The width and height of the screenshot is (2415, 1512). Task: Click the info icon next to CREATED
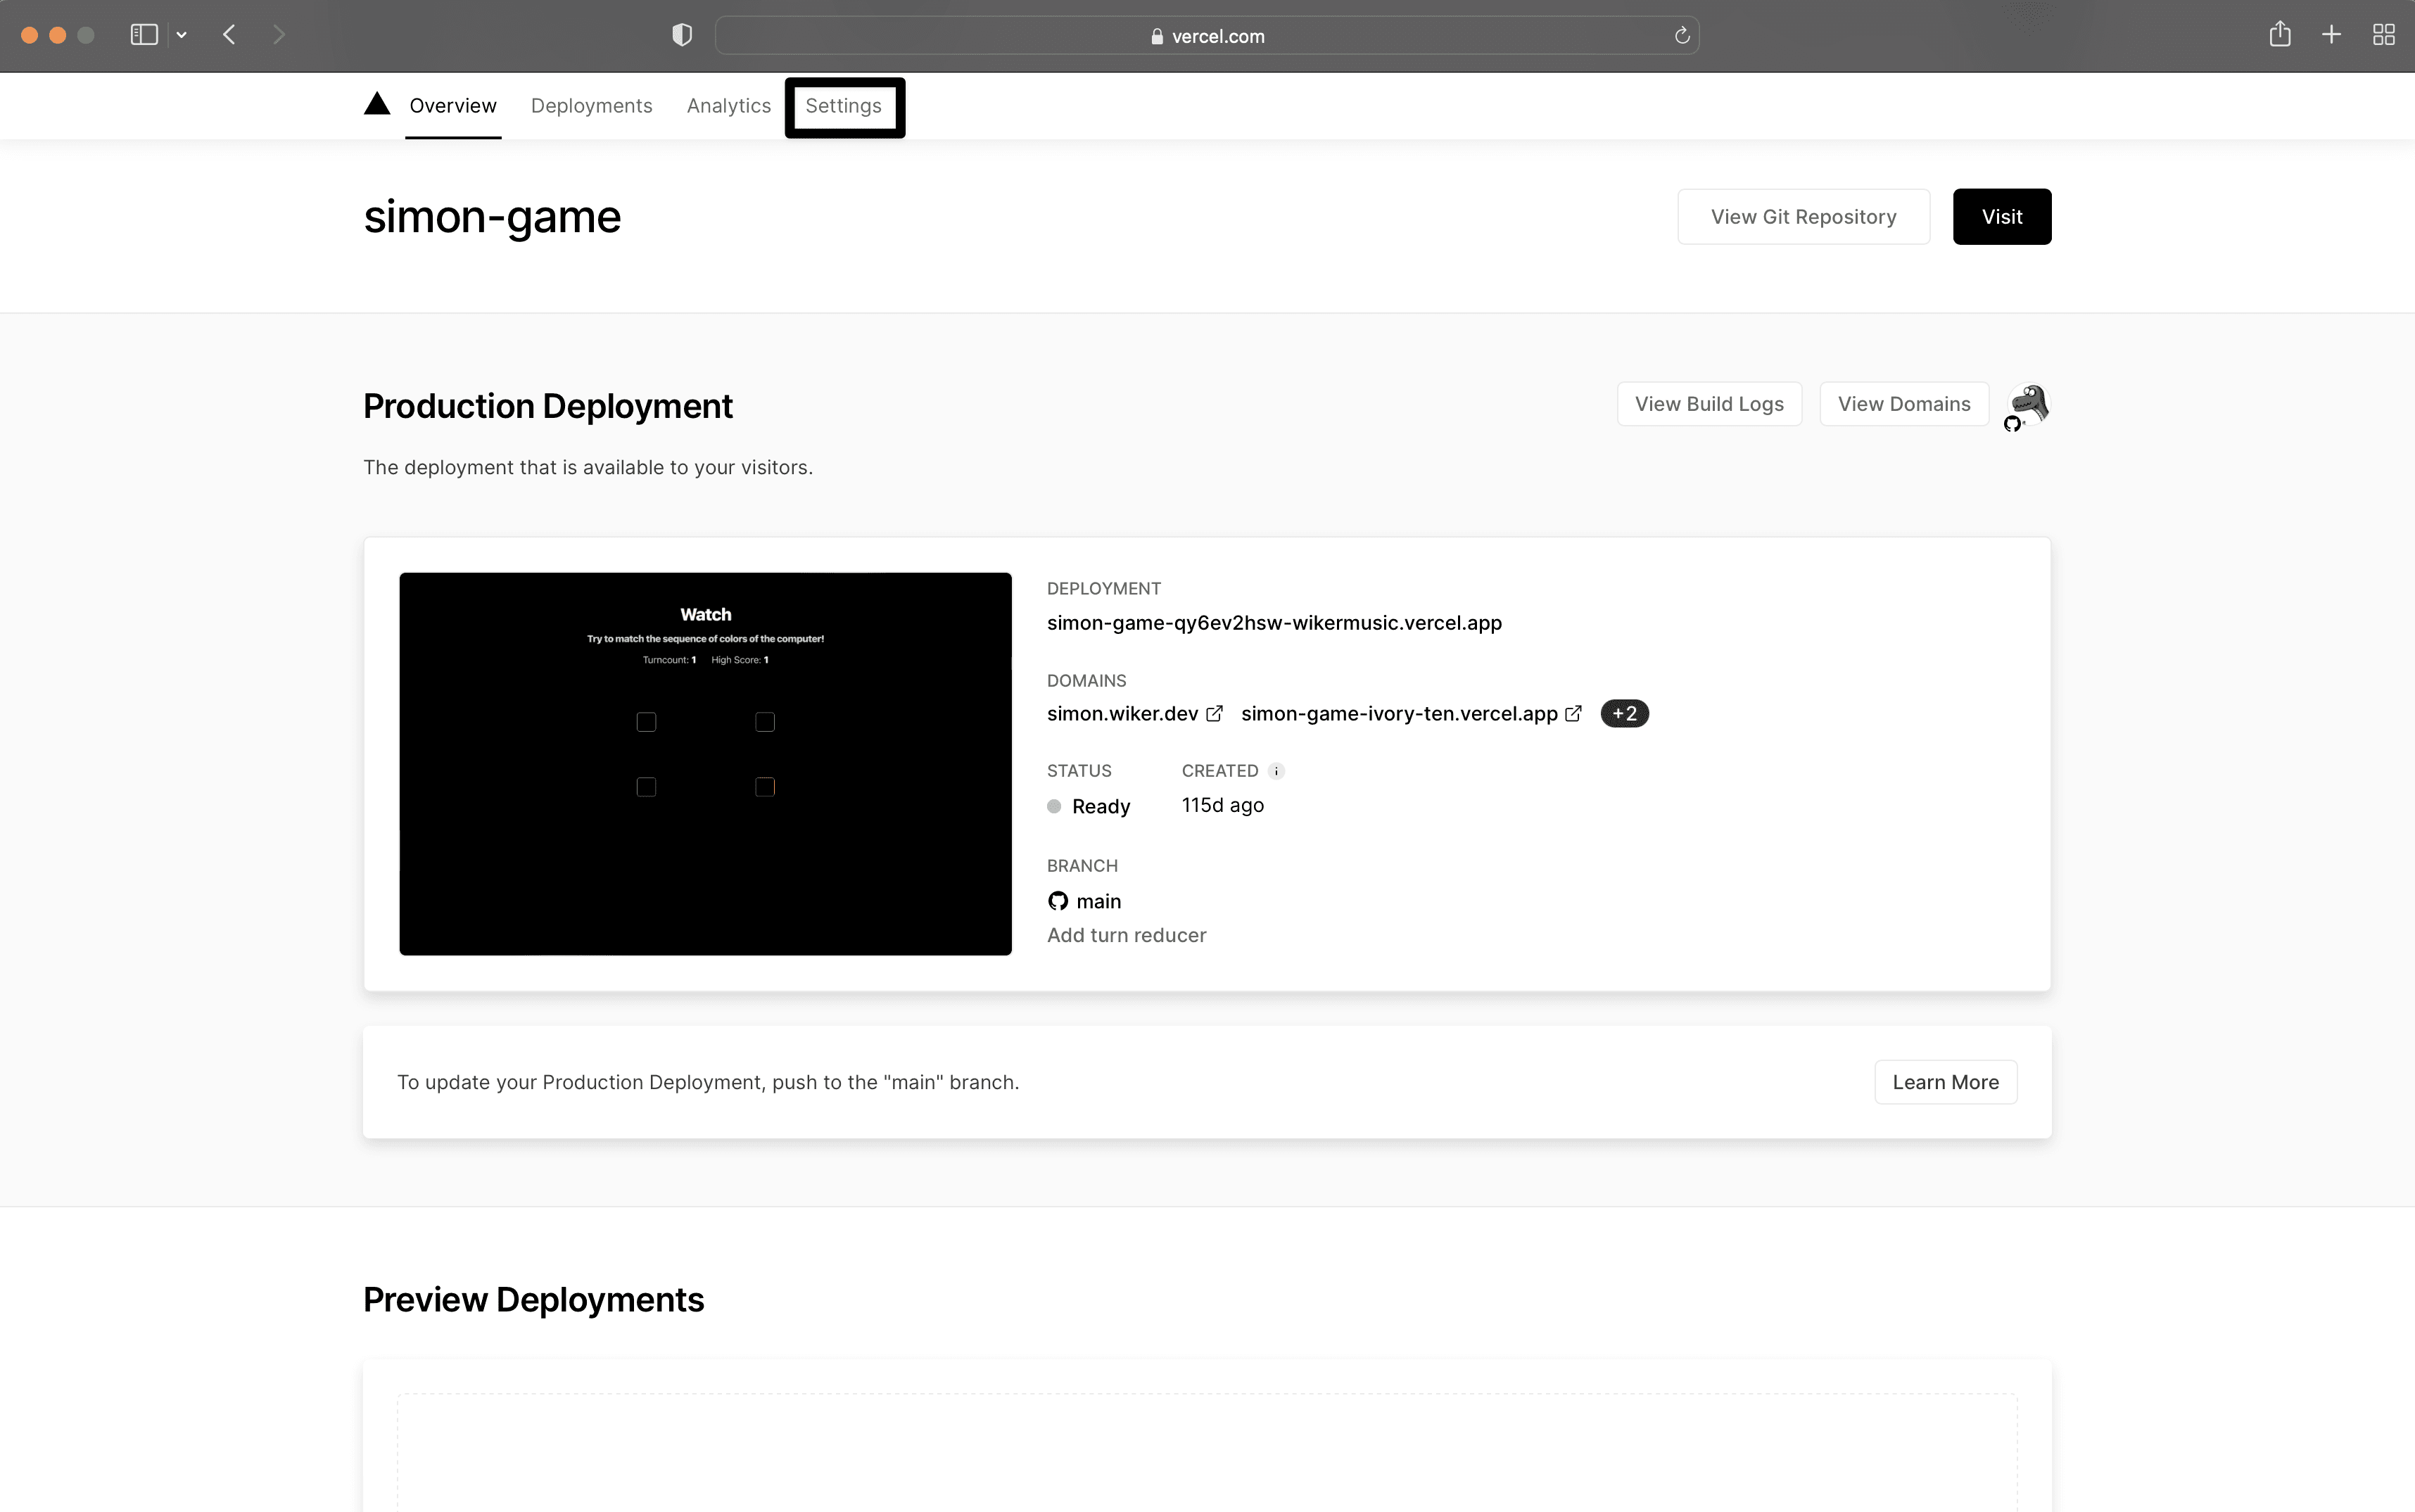(1277, 770)
